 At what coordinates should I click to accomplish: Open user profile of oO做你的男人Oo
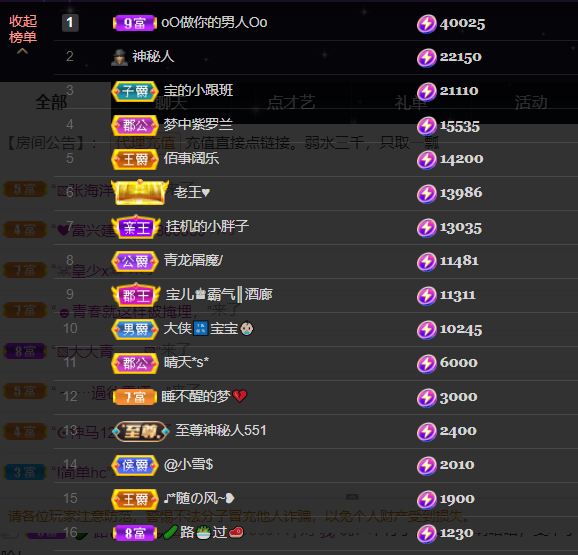coord(214,23)
